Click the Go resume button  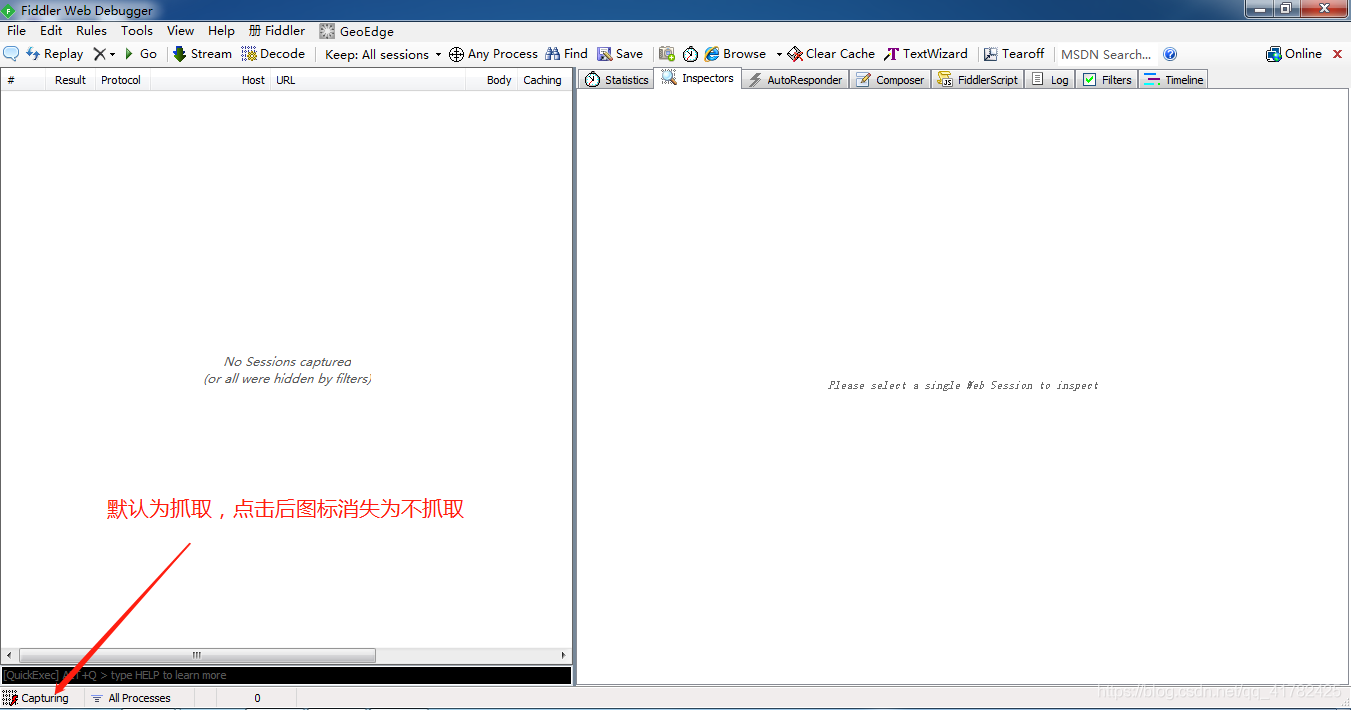(140, 54)
